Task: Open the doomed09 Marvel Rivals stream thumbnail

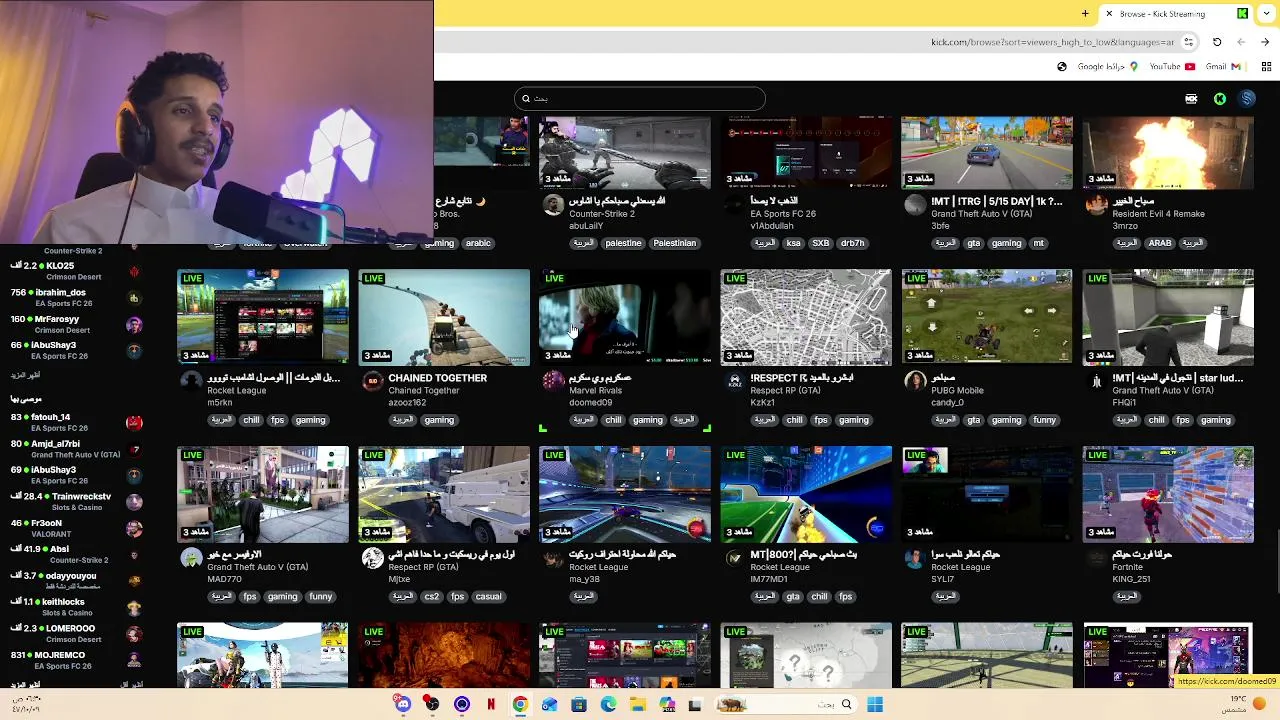Action: pyautogui.click(x=625, y=317)
